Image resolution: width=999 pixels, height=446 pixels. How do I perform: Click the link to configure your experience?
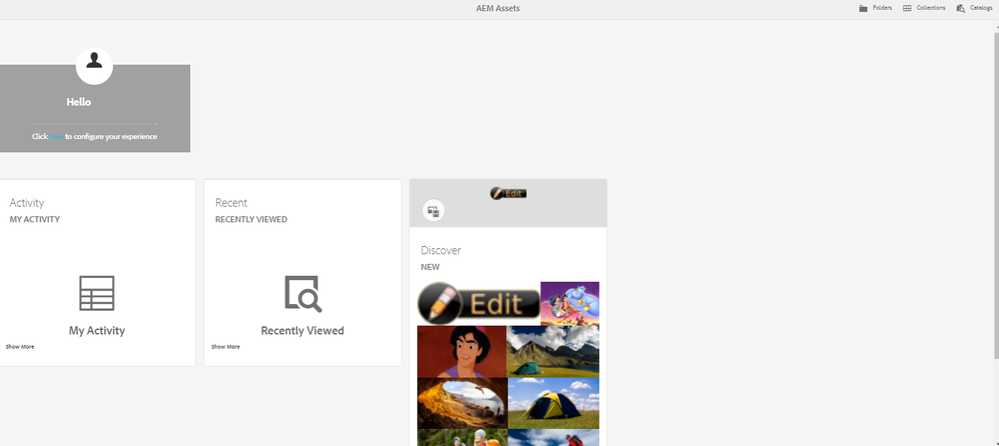(x=57, y=136)
